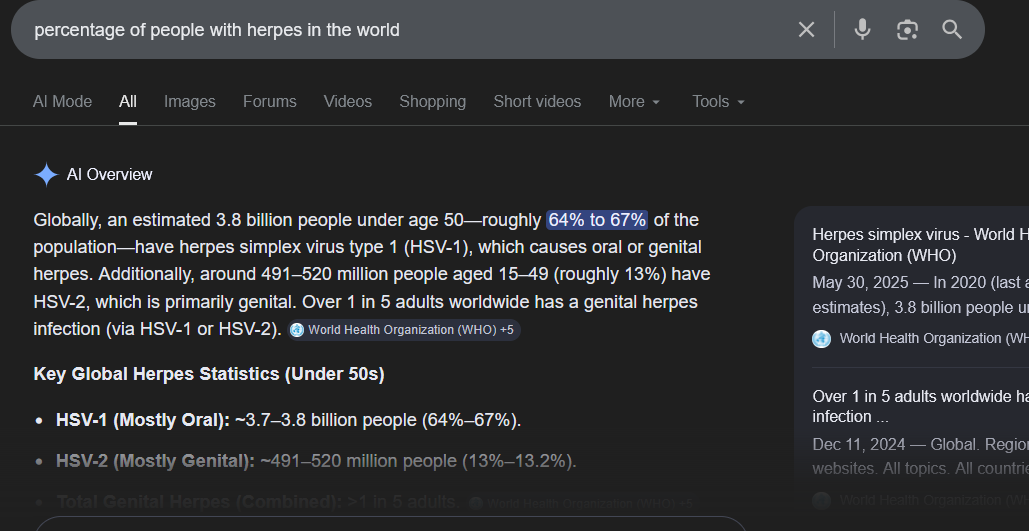
Task: Submit search with the magnifying glass icon
Action: tap(952, 30)
